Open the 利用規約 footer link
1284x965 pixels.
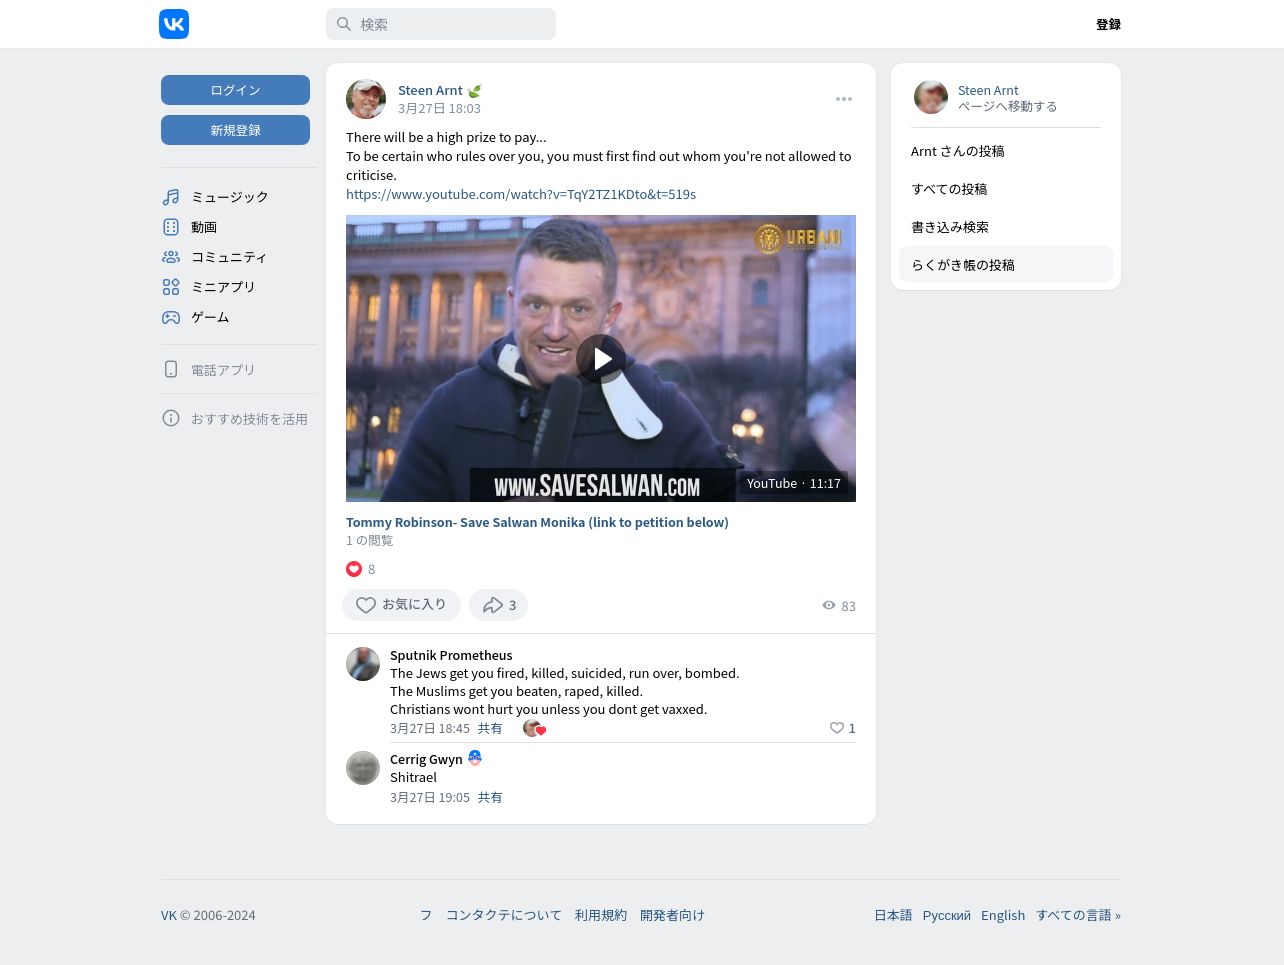601,915
